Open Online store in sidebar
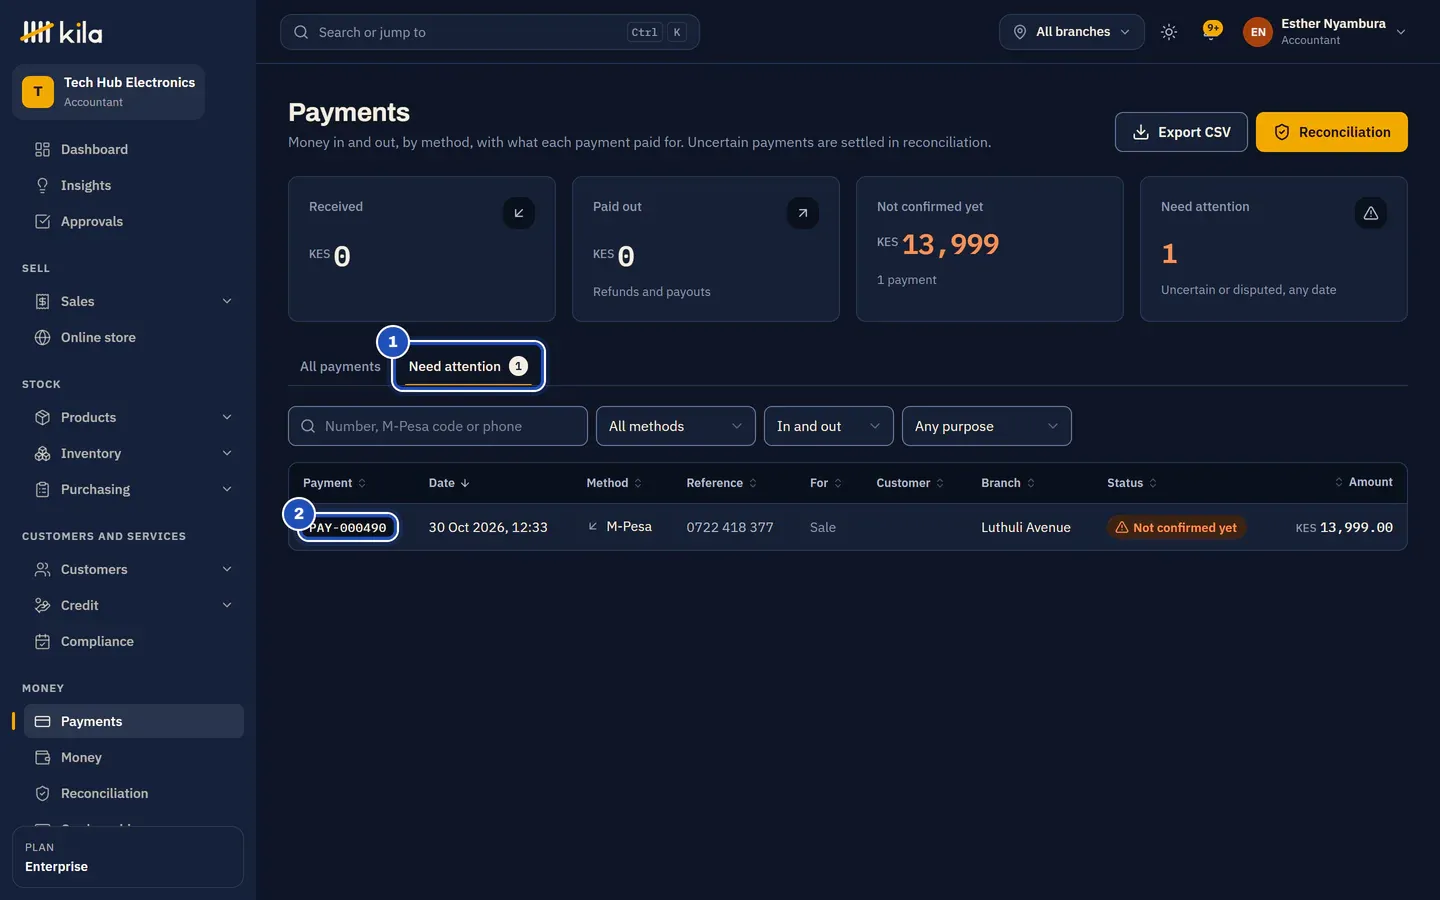Viewport: 1440px width, 900px height. pos(134,337)
